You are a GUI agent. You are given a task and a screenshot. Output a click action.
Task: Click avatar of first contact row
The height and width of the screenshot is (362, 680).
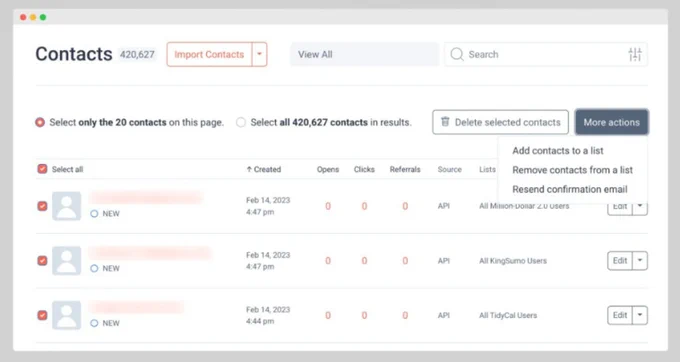(x=66, y=206)
